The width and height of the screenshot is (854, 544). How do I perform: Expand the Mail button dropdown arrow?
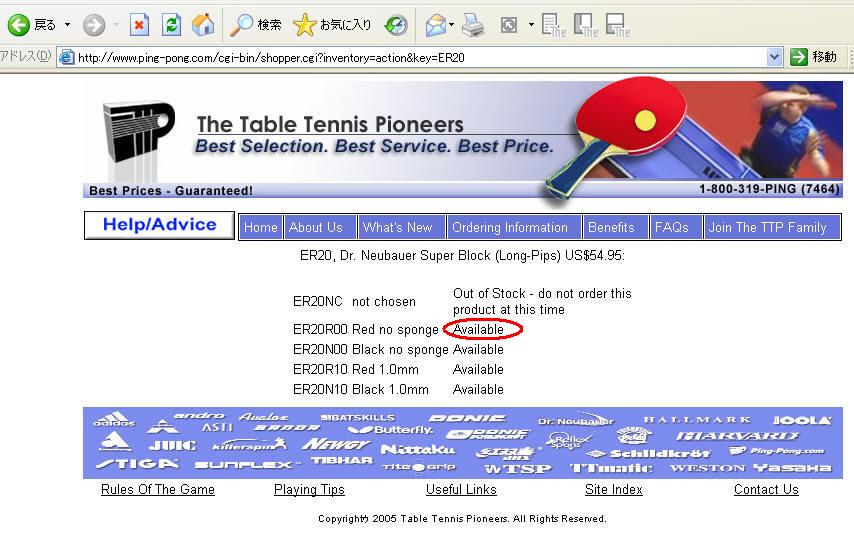[x=452, y=25]
